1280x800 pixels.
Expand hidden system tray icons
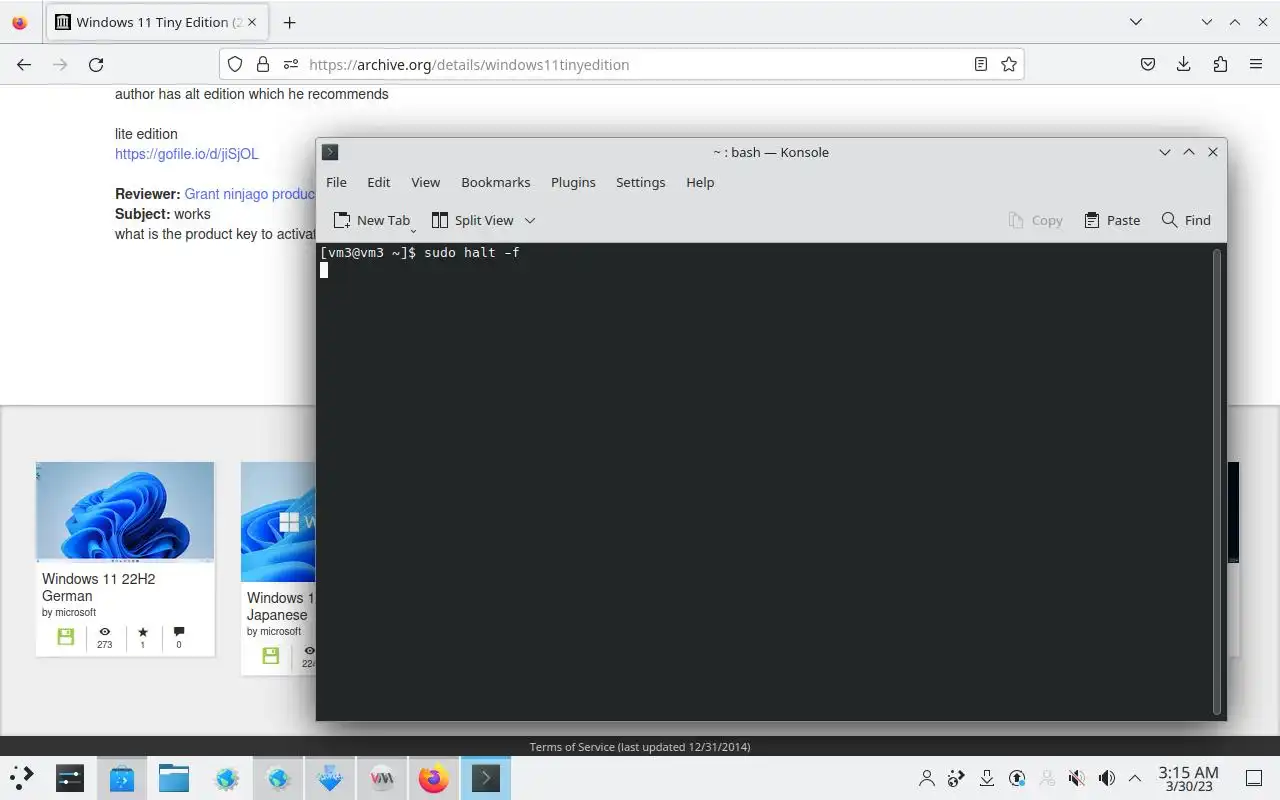[1135, 778]
